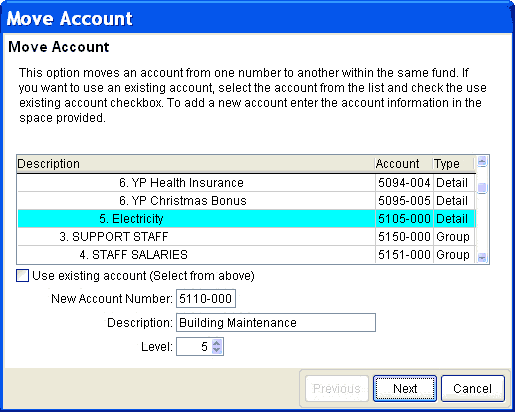Focus the New Account Number field
Viewport: 515px width, 412px height.
pyautogui.click(x=206, y=298)
